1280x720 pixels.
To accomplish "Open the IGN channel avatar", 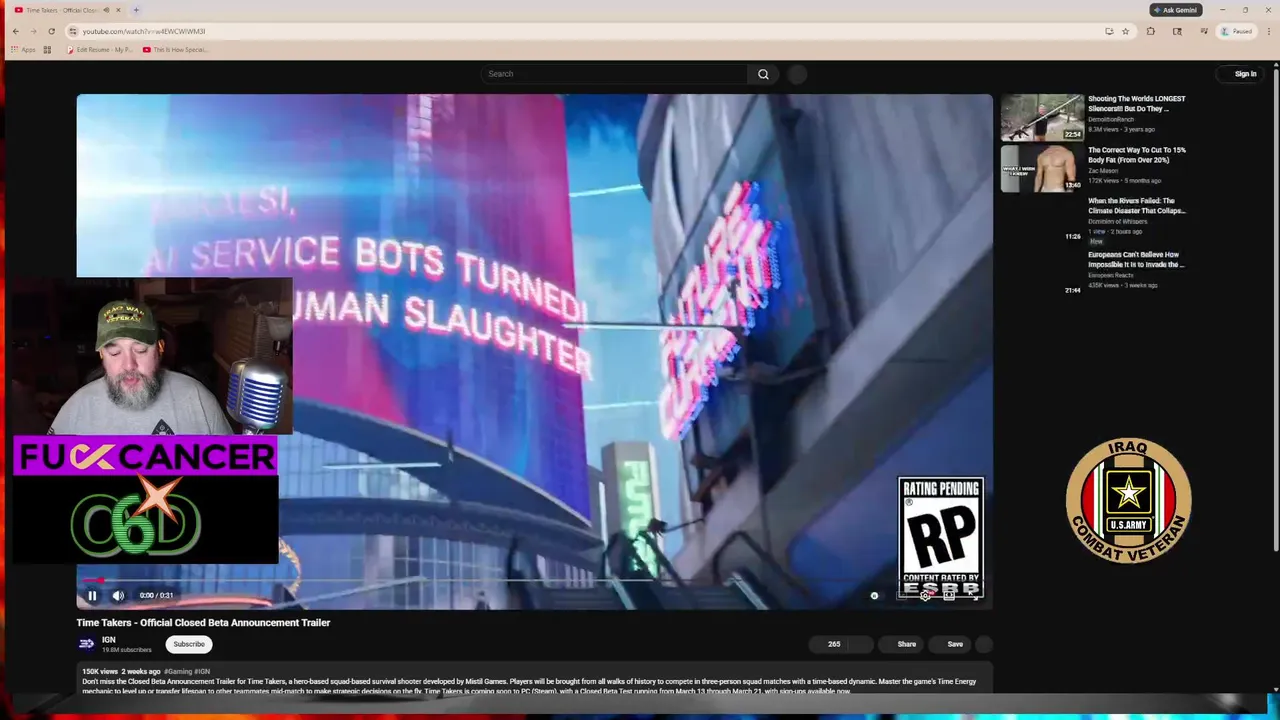I will tap(87, 644).
